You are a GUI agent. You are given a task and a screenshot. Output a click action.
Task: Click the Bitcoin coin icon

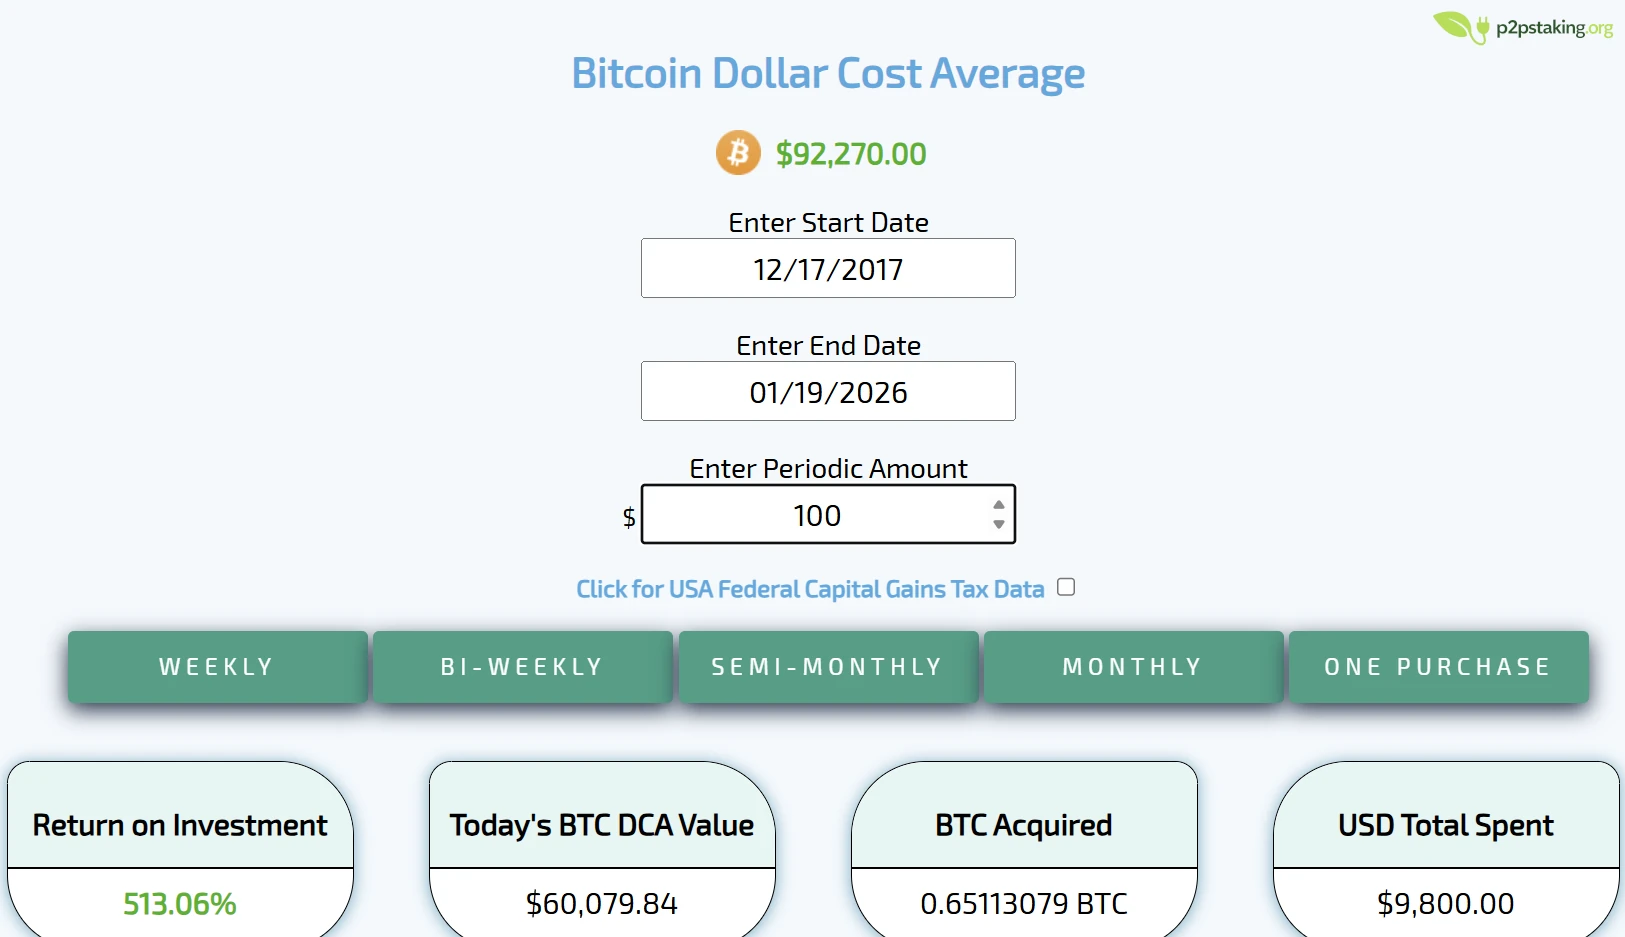click(737, 152)
